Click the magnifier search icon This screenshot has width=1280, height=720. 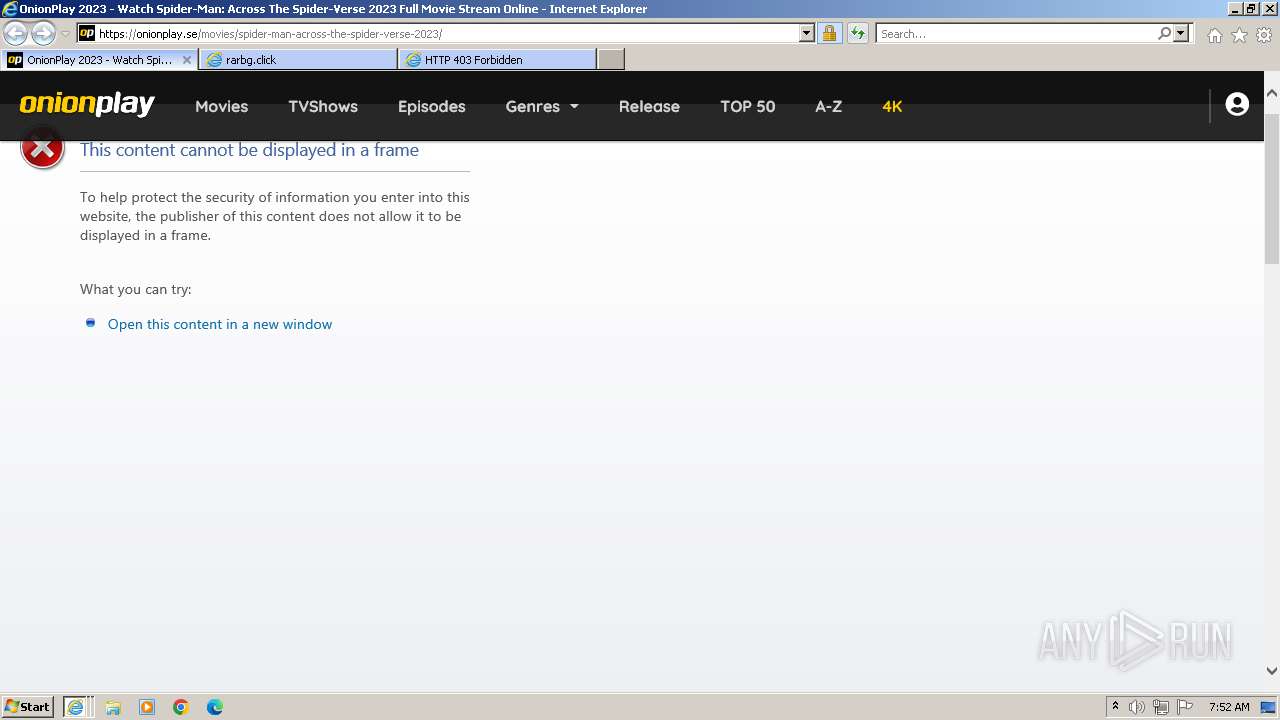point(1164,33)
